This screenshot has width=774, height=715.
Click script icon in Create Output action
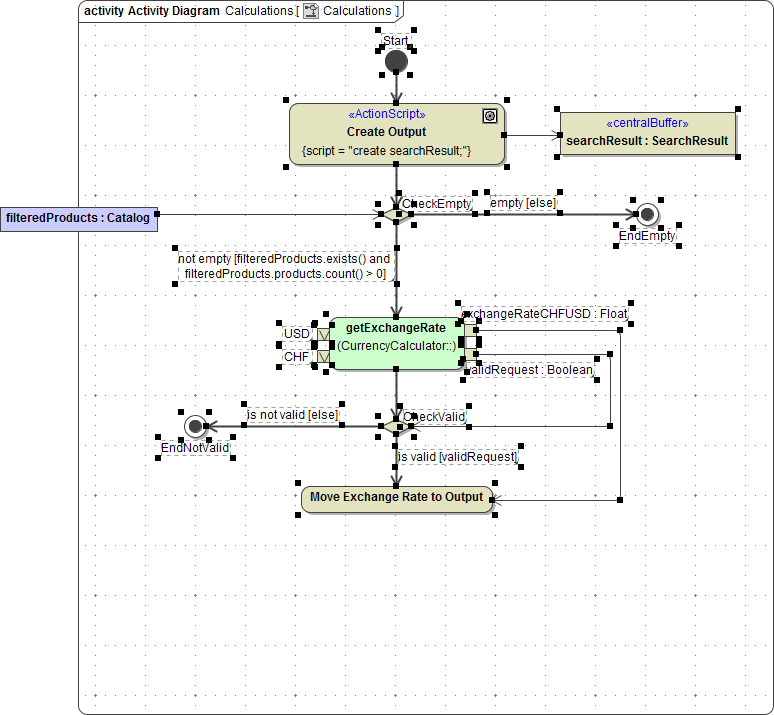pyautogui.click(x=489, y=116)
